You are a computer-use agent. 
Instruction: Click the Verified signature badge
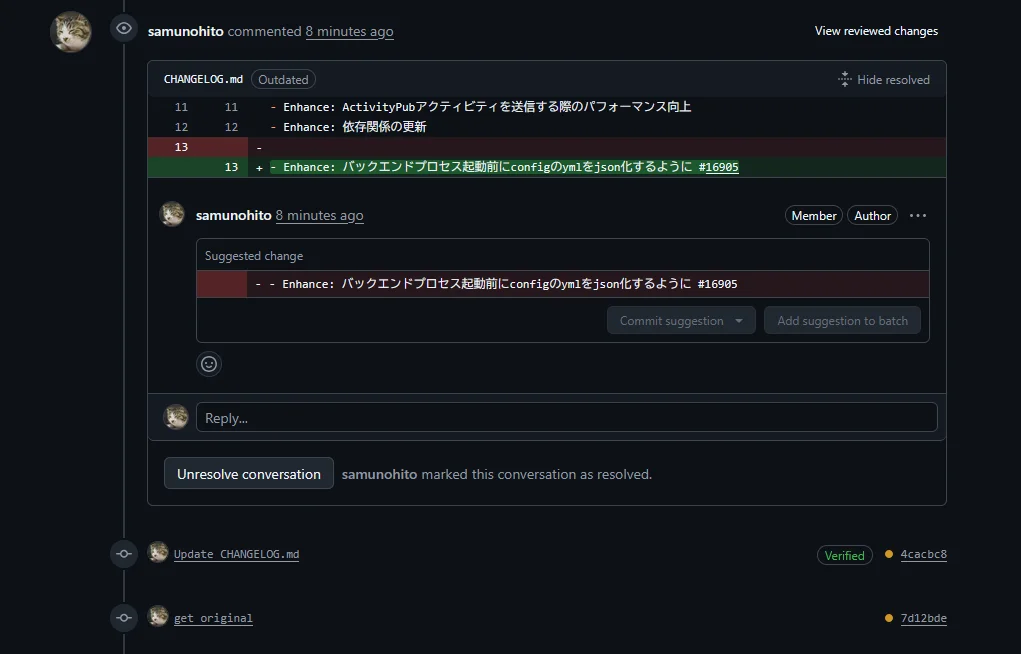tap(844, 555)
